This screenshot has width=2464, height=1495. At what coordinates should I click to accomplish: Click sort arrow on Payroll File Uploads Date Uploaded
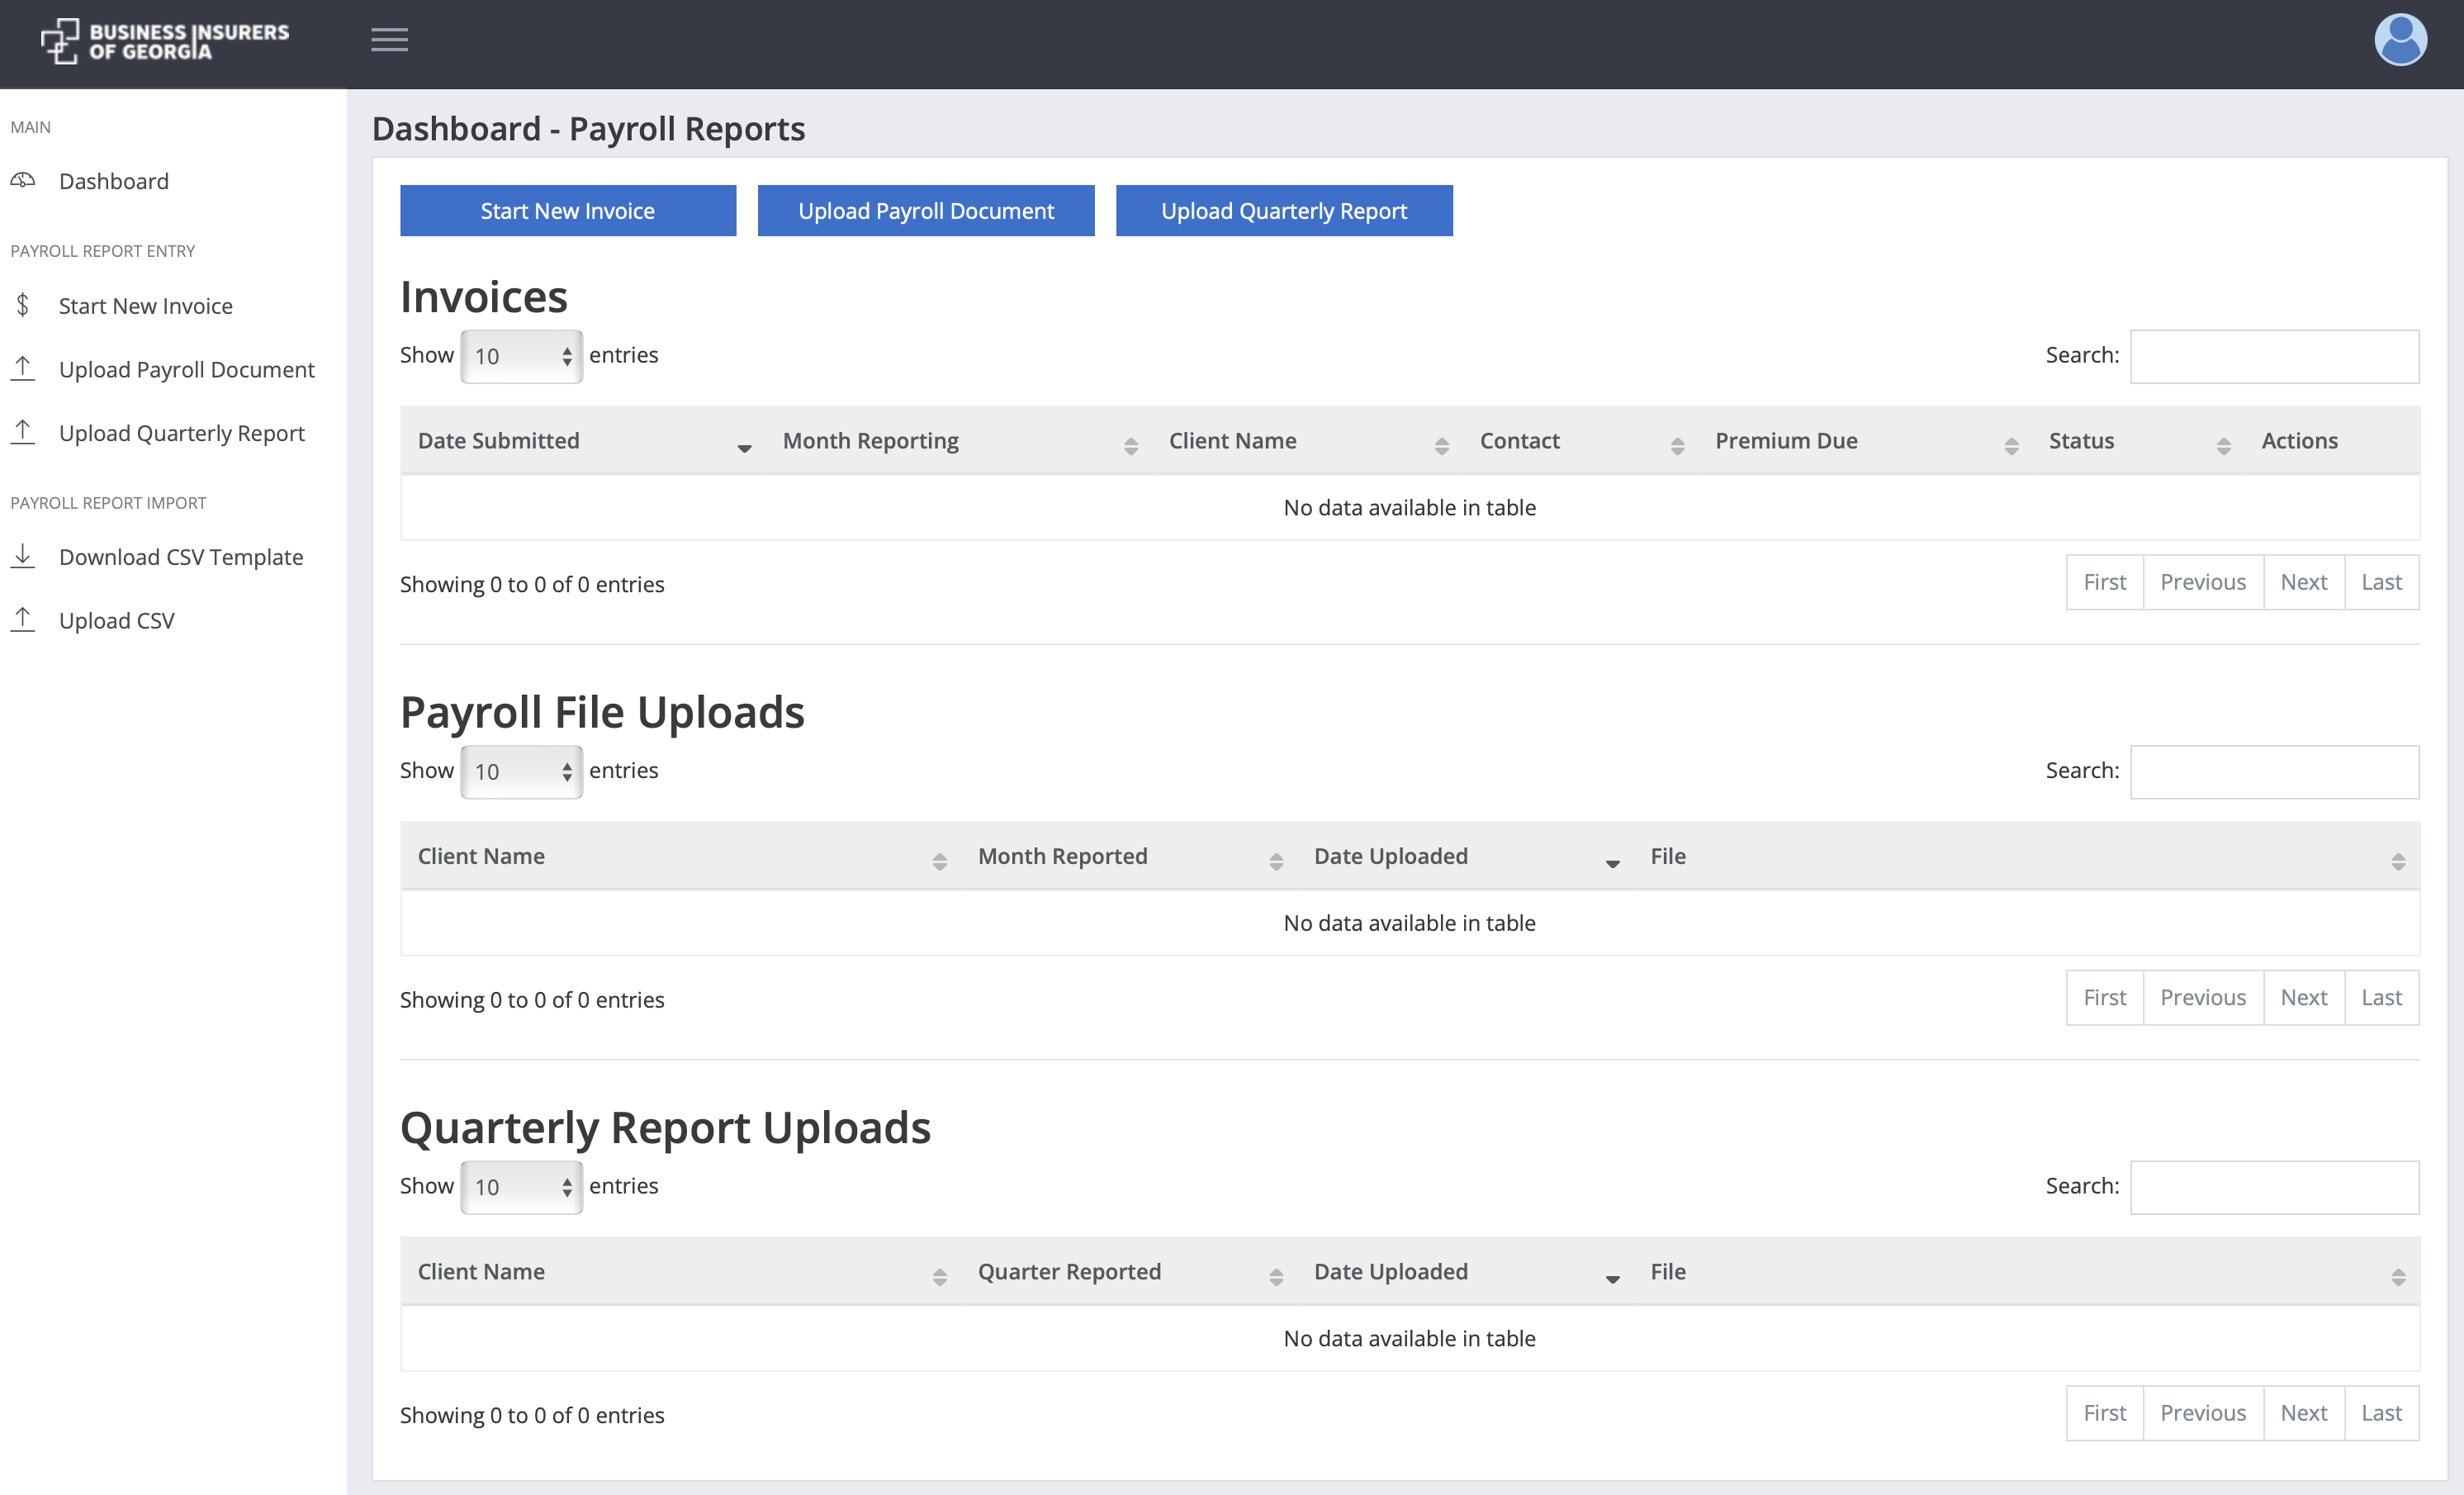click(x=1612, y=864)
